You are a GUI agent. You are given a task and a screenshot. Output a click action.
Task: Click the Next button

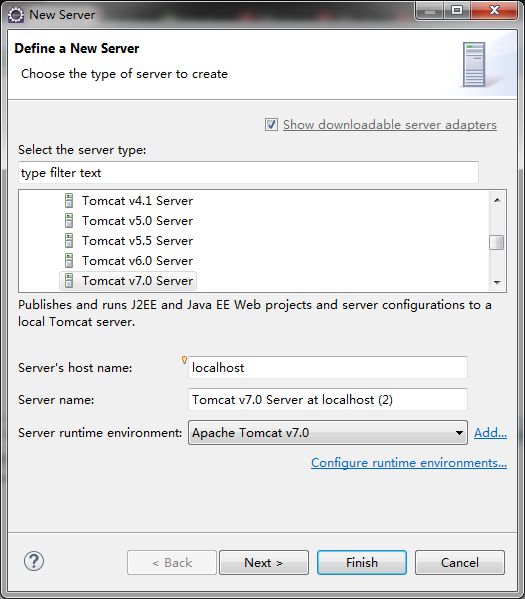tap(264, 562)
